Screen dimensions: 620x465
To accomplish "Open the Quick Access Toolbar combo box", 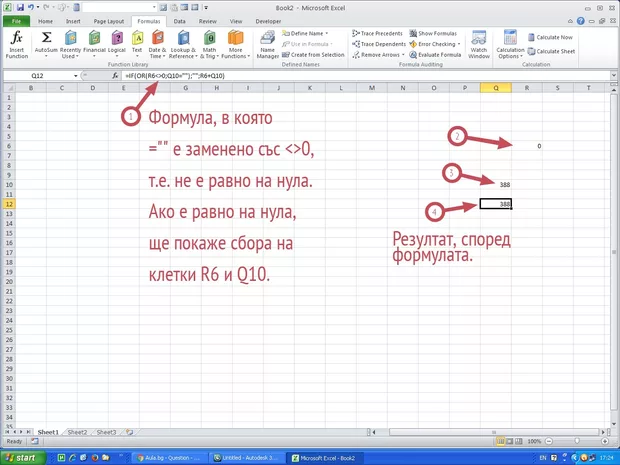I will click(120, 8).
